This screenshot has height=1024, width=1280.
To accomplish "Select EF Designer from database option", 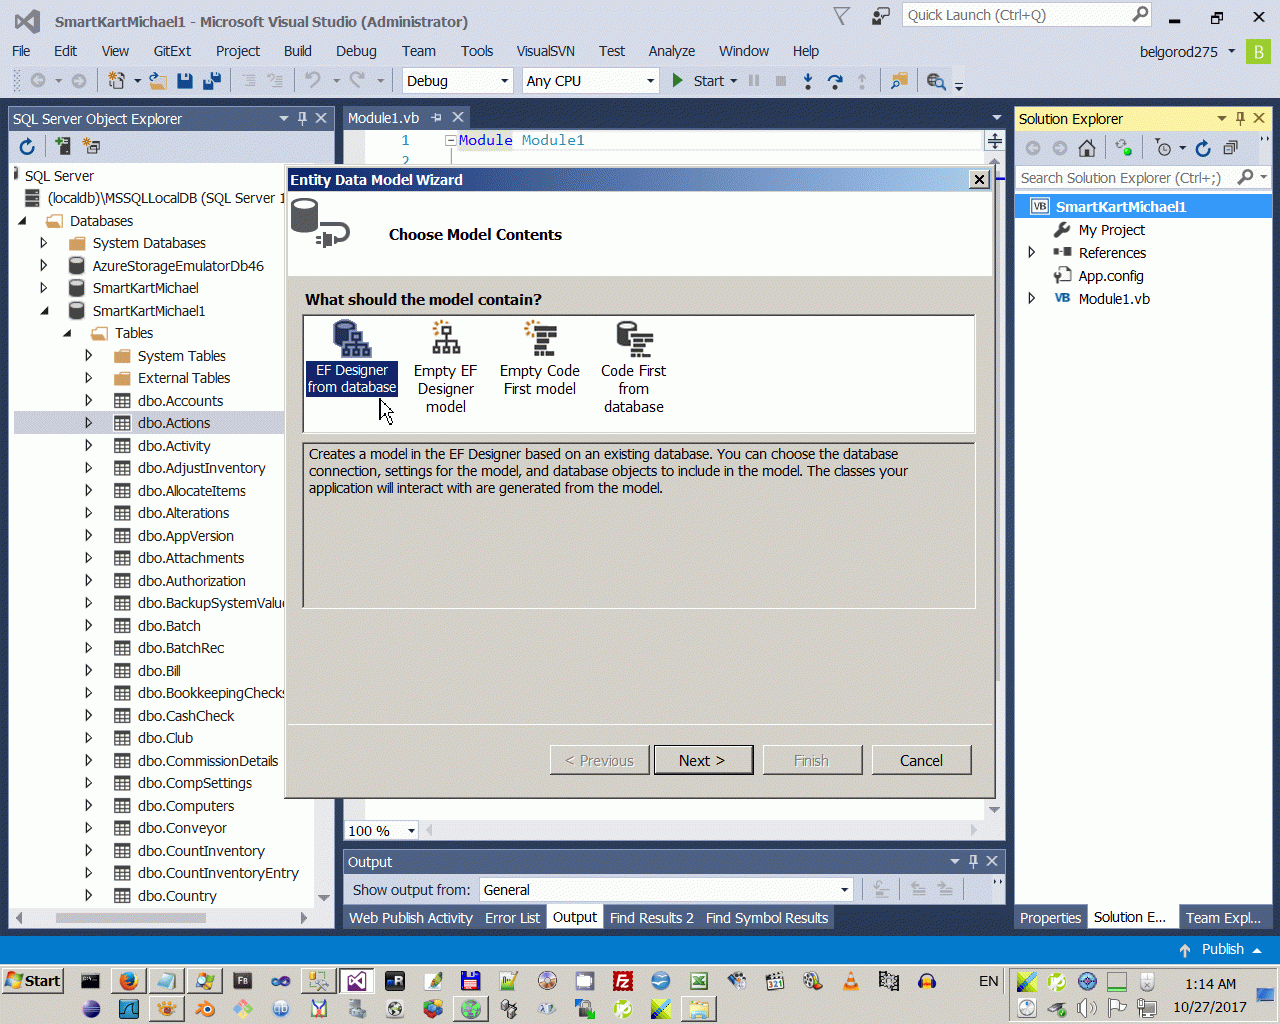I will [352, 358].
